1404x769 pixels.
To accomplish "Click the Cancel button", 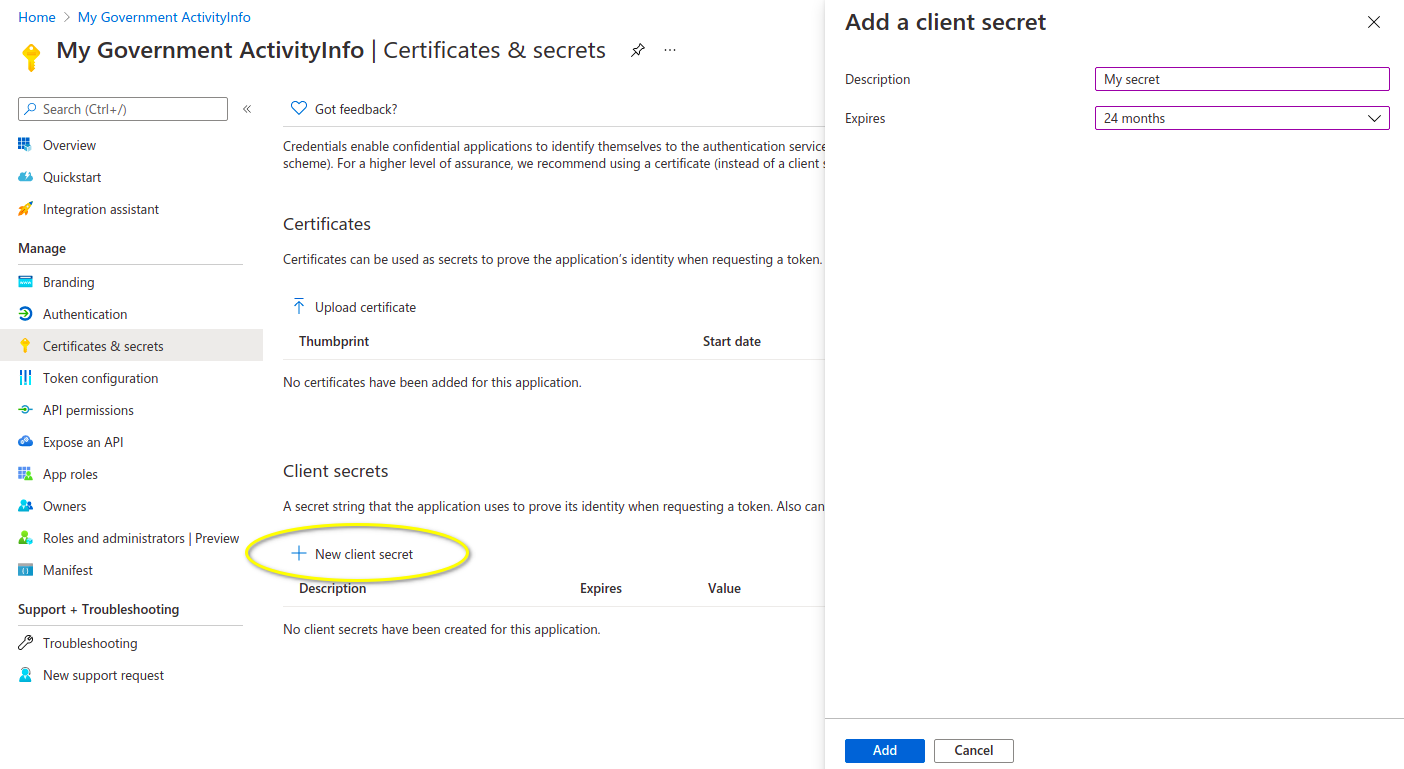I will click(974, 751).
